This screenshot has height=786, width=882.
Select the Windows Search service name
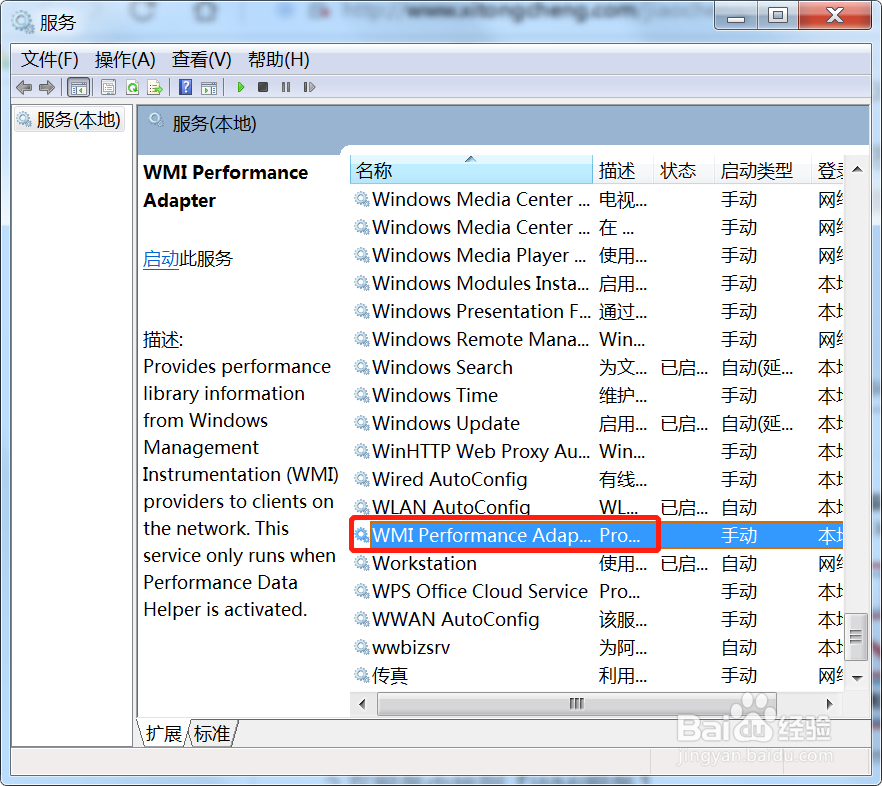point(442,367)
